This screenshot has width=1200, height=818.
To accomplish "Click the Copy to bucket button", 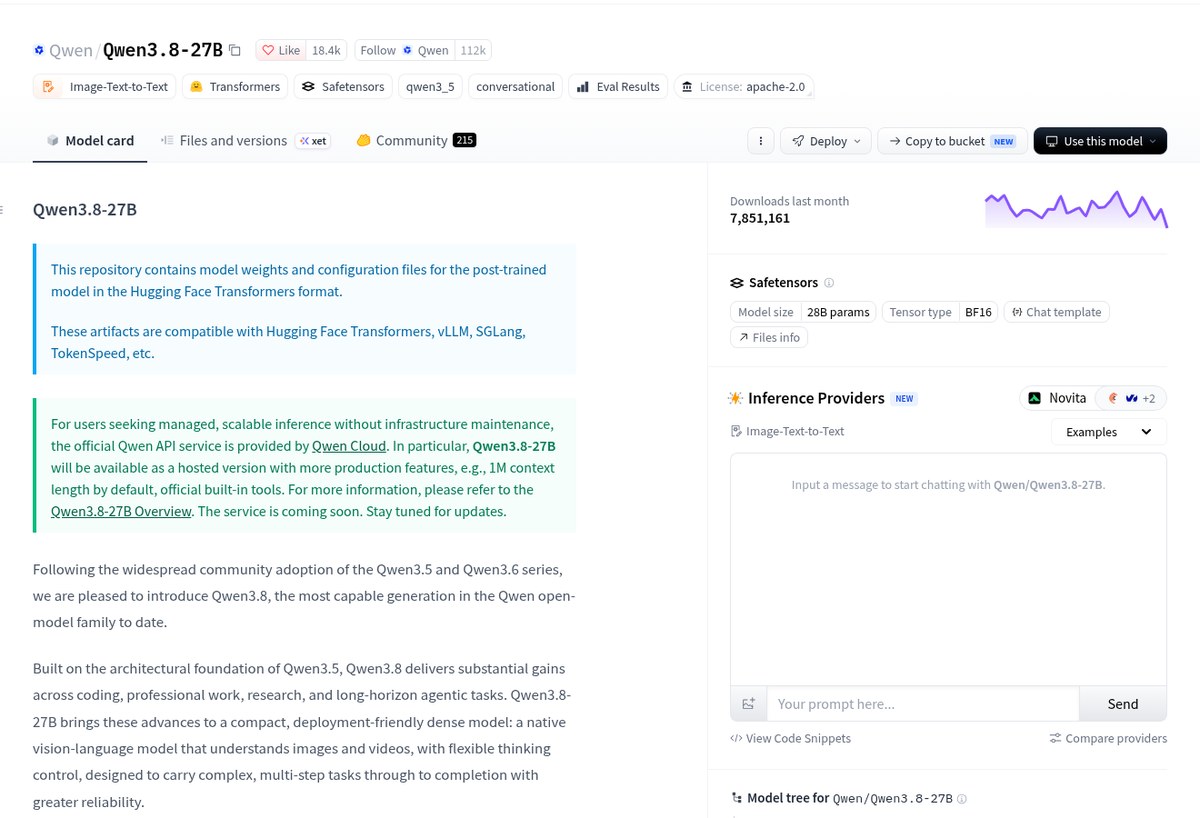I will click(952, 141).
